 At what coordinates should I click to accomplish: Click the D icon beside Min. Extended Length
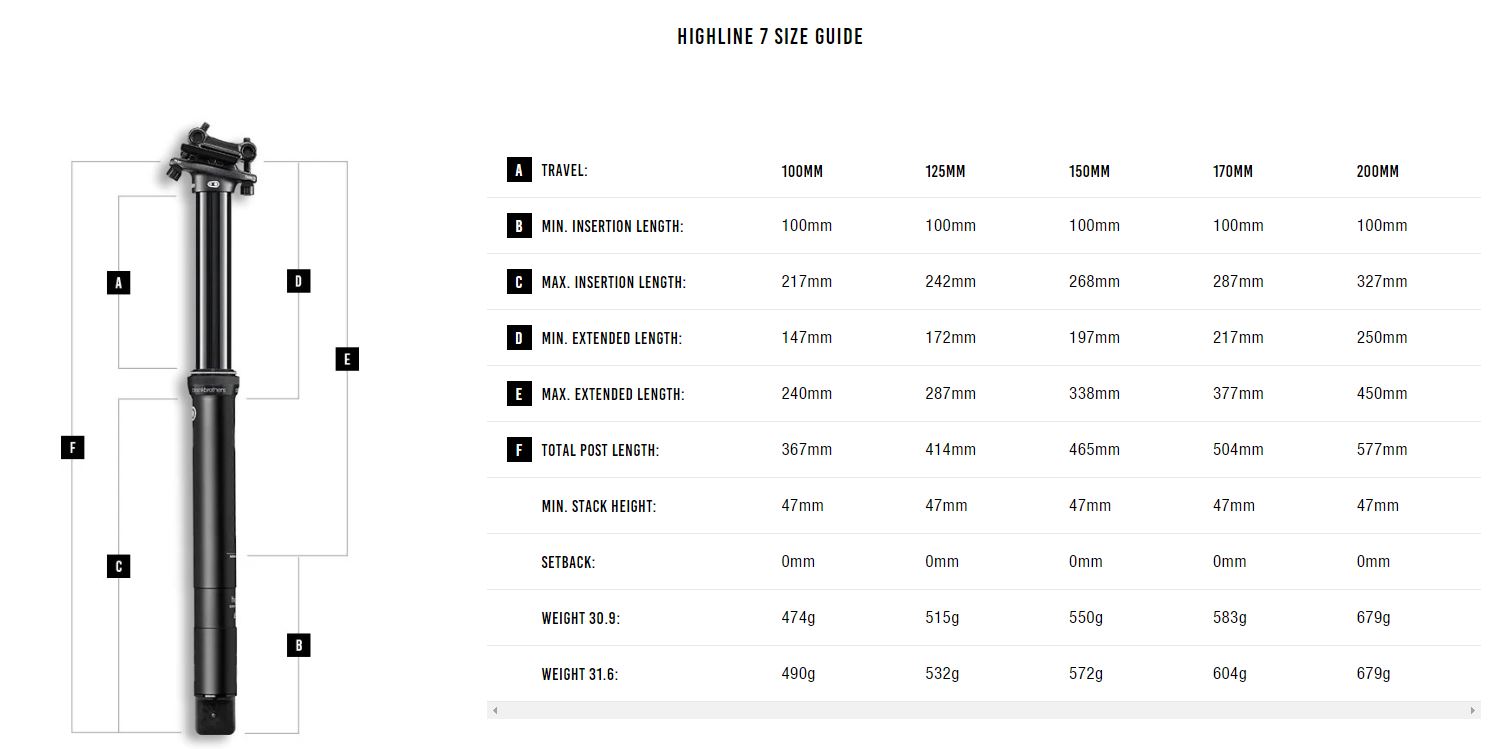(518, 338)
